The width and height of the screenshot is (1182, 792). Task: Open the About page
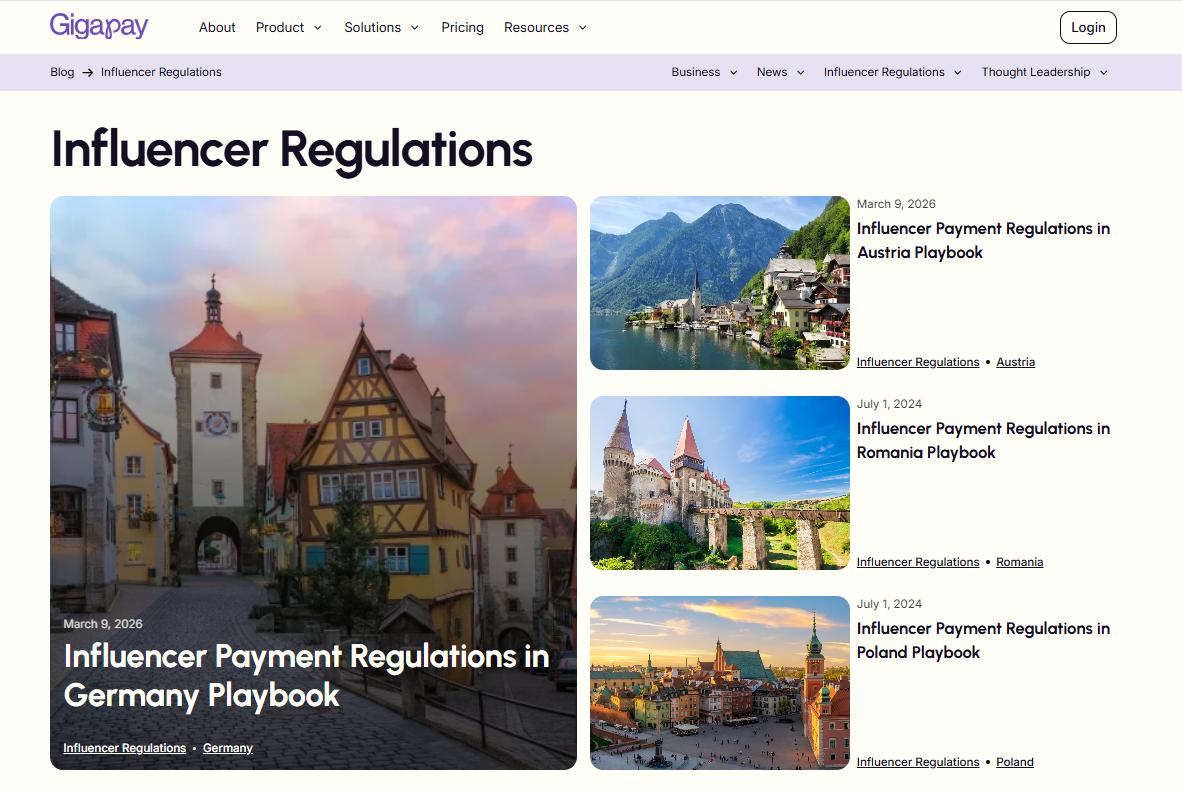tap(217, 27)
